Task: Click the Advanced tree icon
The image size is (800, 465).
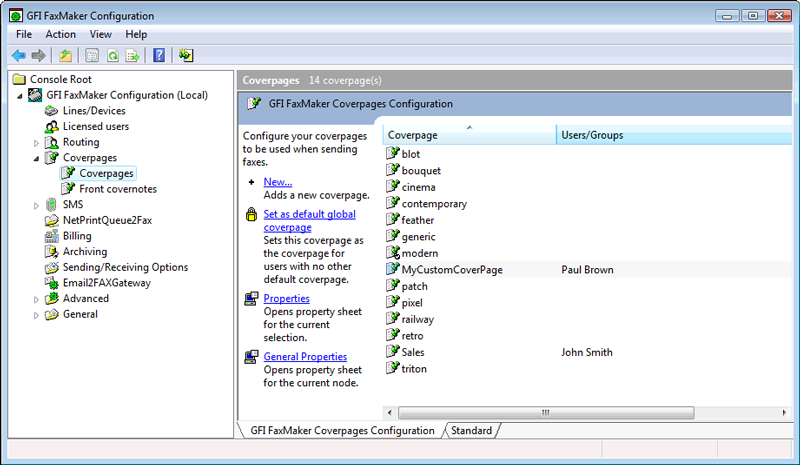Action: 52,299
